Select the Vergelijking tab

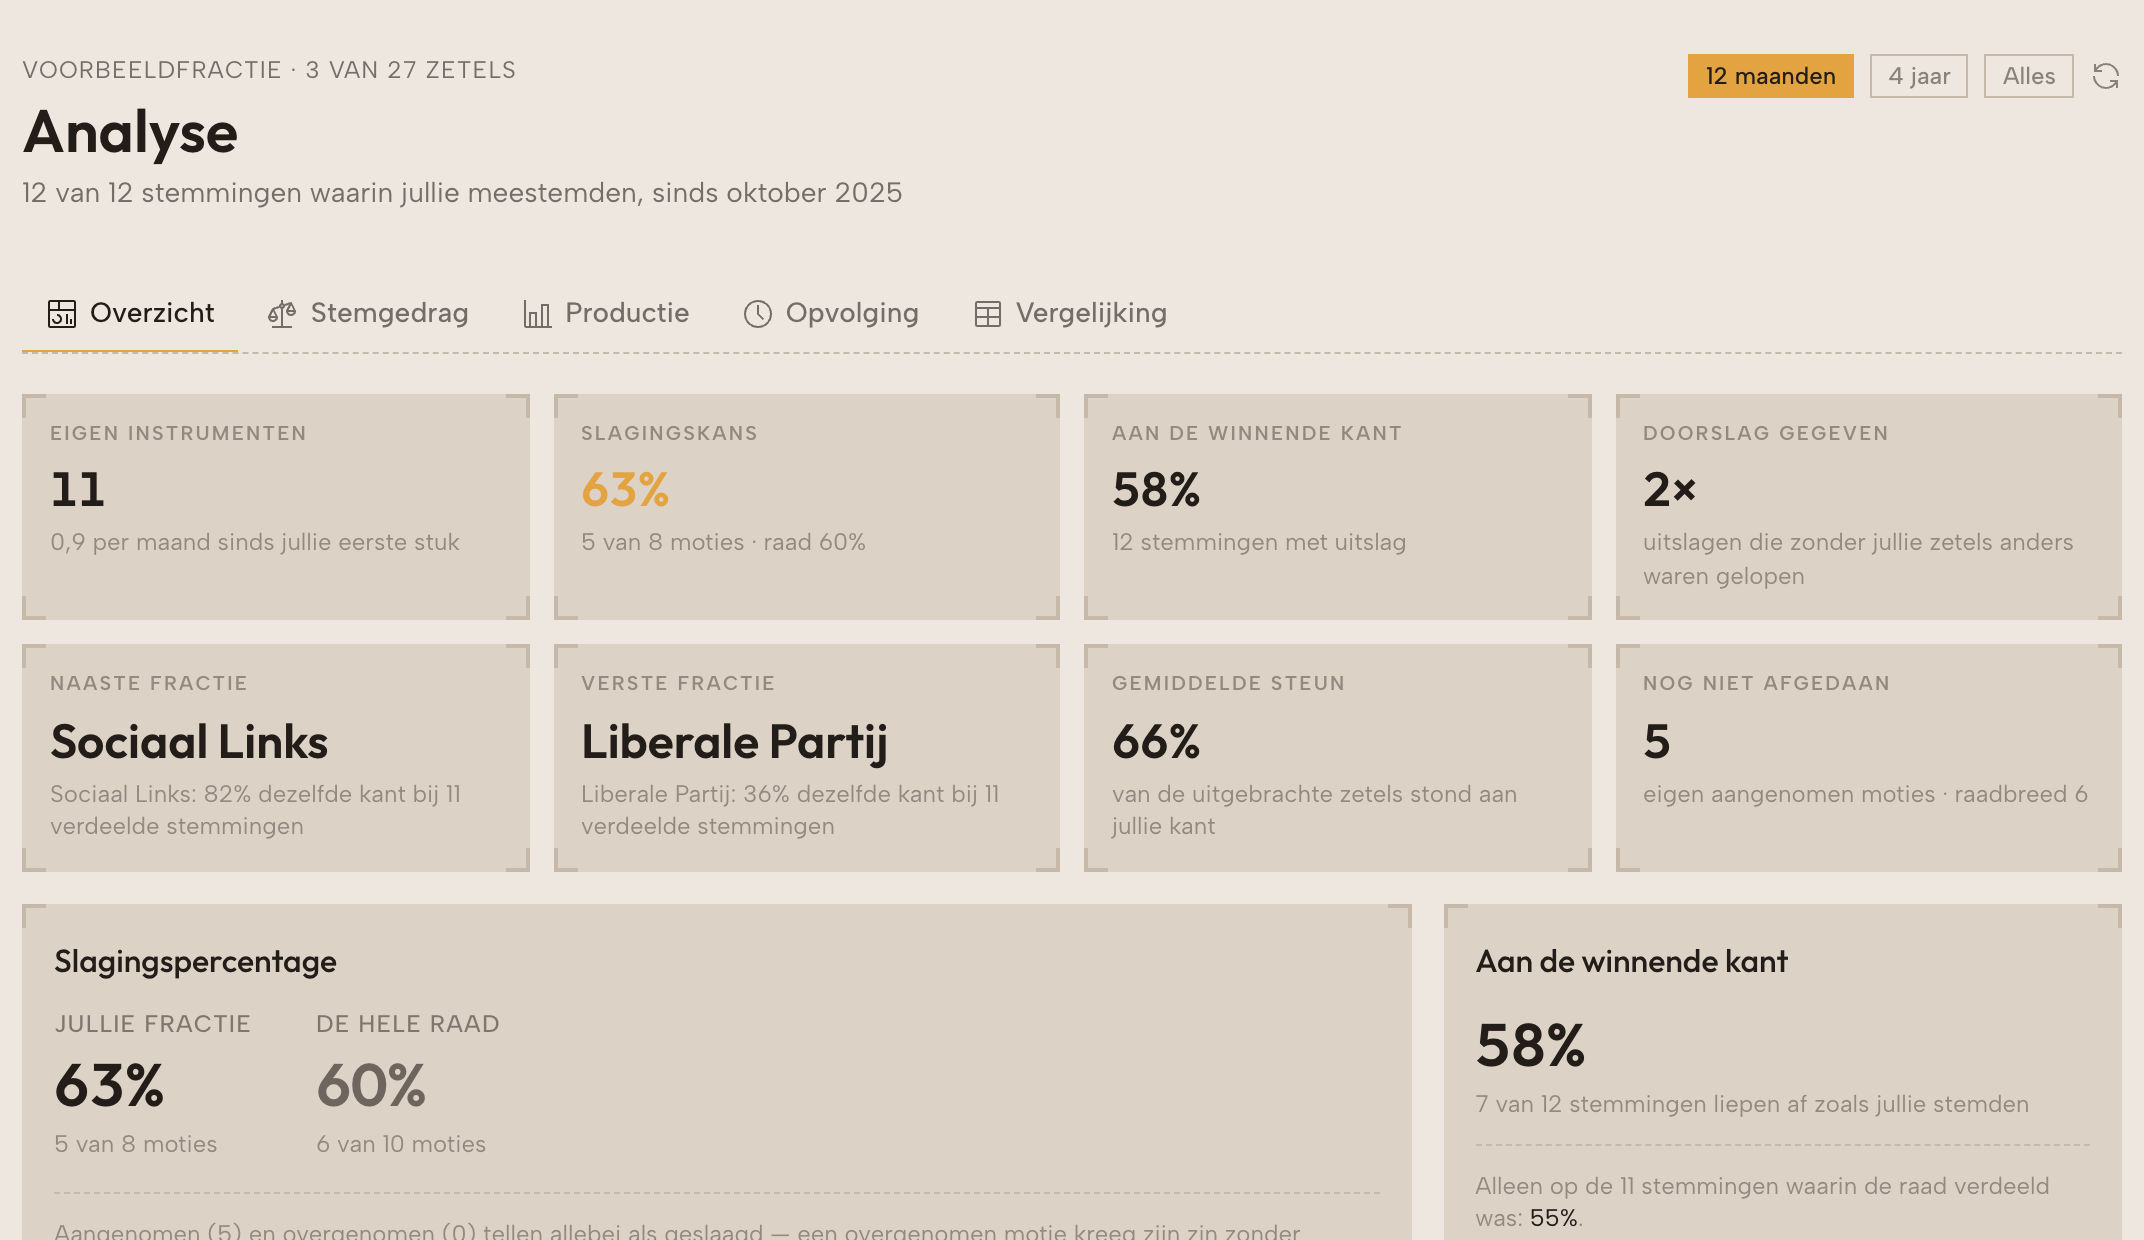[1070, 314]
